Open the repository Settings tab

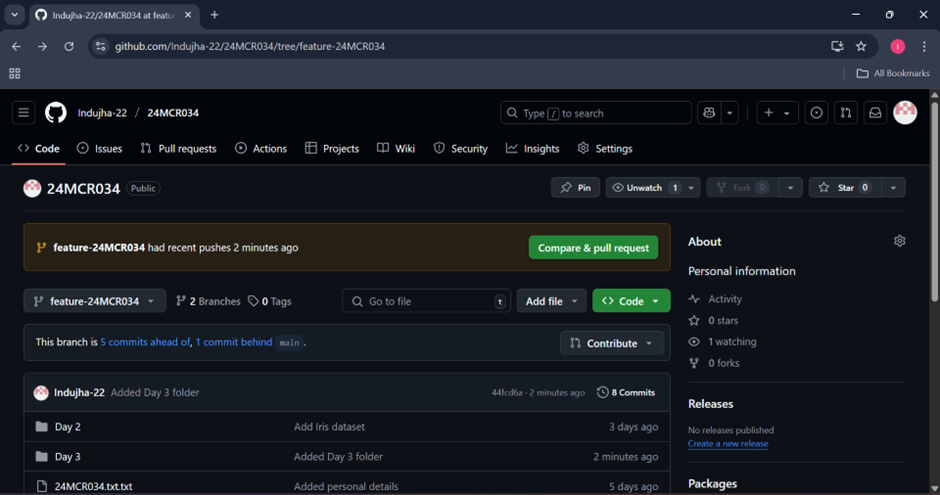point(605,149)
